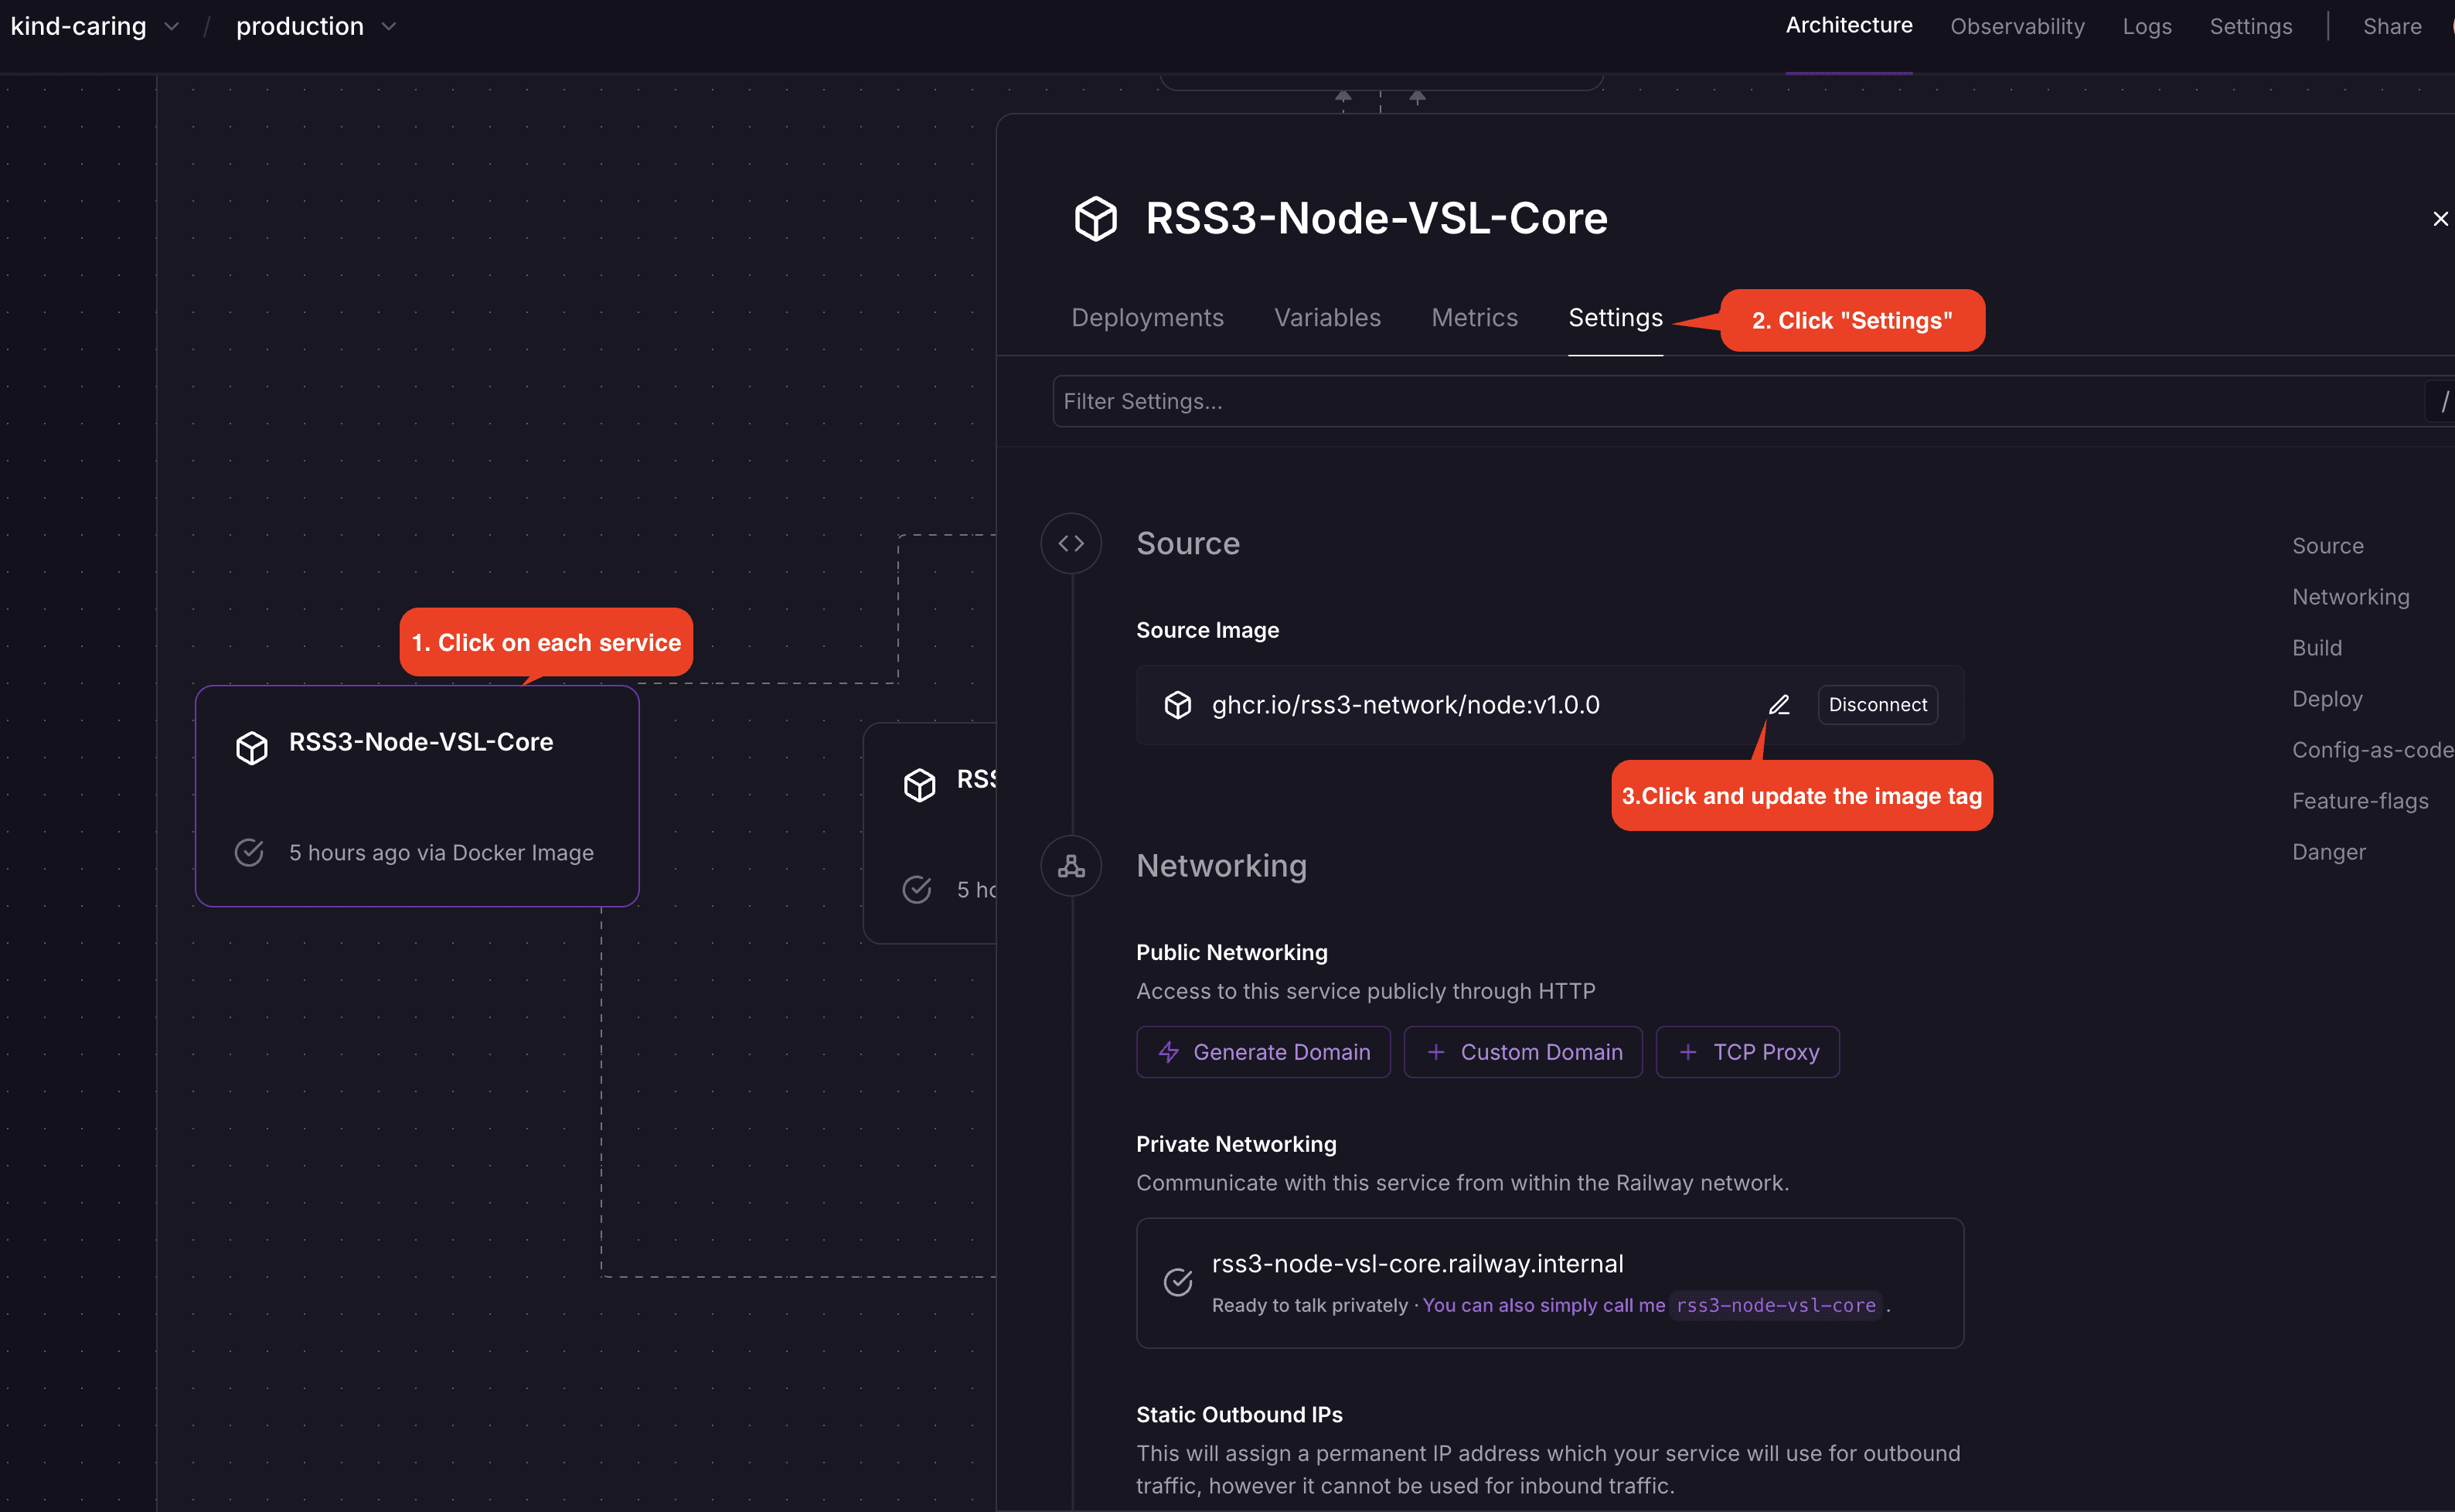Click the TCP Proxy button
The image size is (2455, 1512).
click(x=1747, y=1052)
